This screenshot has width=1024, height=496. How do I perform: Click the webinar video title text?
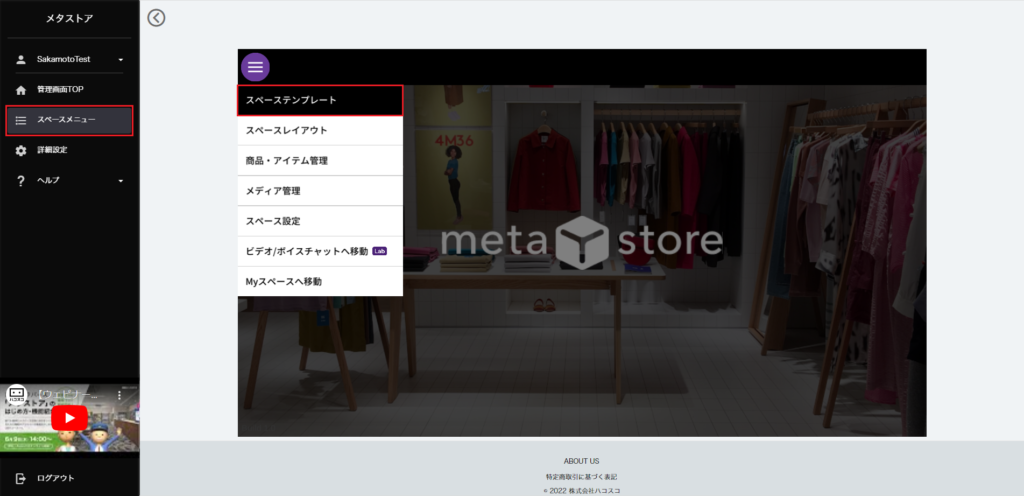[x=68, y=395]
